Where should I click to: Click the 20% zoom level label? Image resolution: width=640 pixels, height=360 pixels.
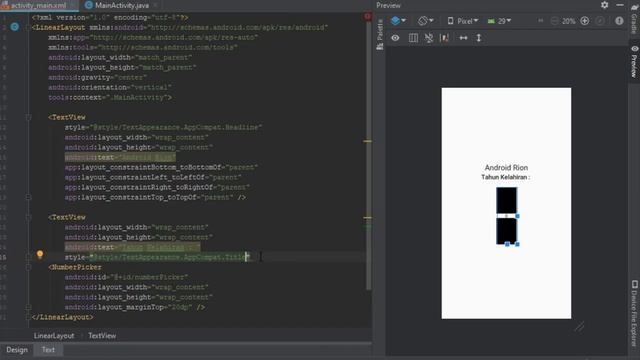click(x=569, y=21)
